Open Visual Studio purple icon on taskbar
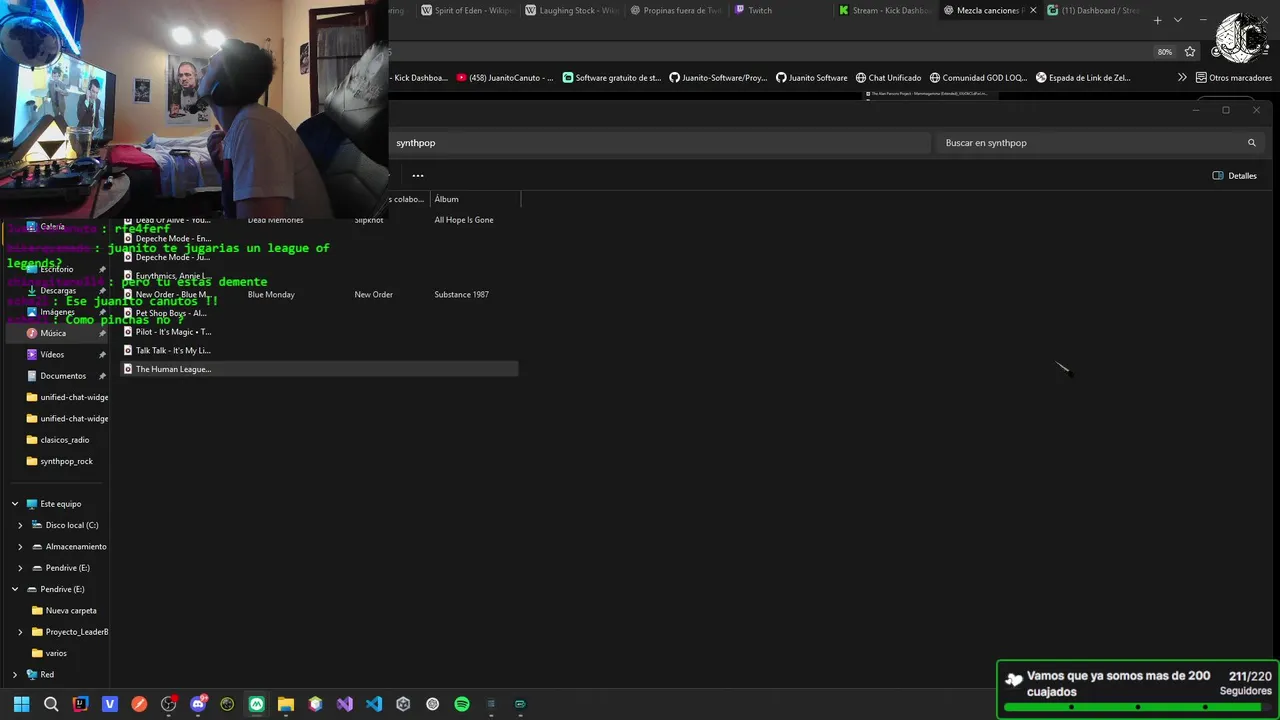Image resolution: width=1280 pixels, height=720 pixels. coord(345,704)
